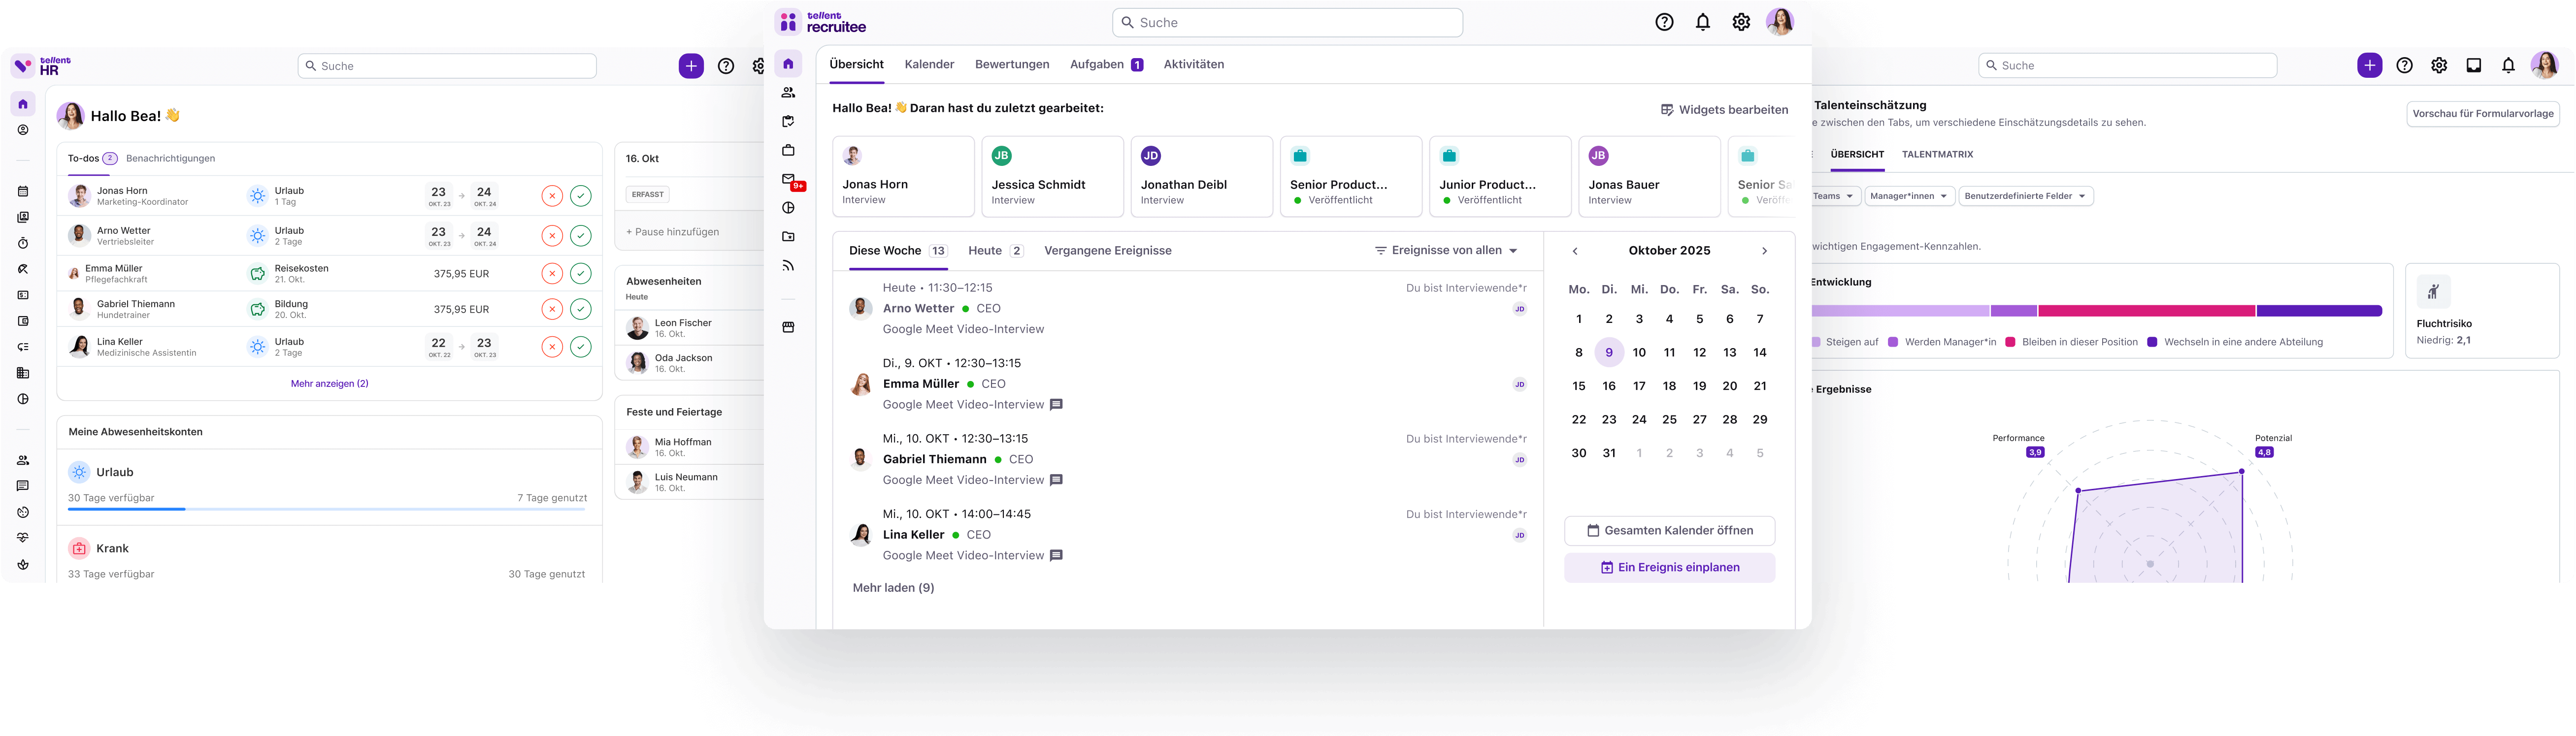Reject Arno Wetter's Urlaub request with red X
The image size is (2576, 736).
click(x=552, y=236)
